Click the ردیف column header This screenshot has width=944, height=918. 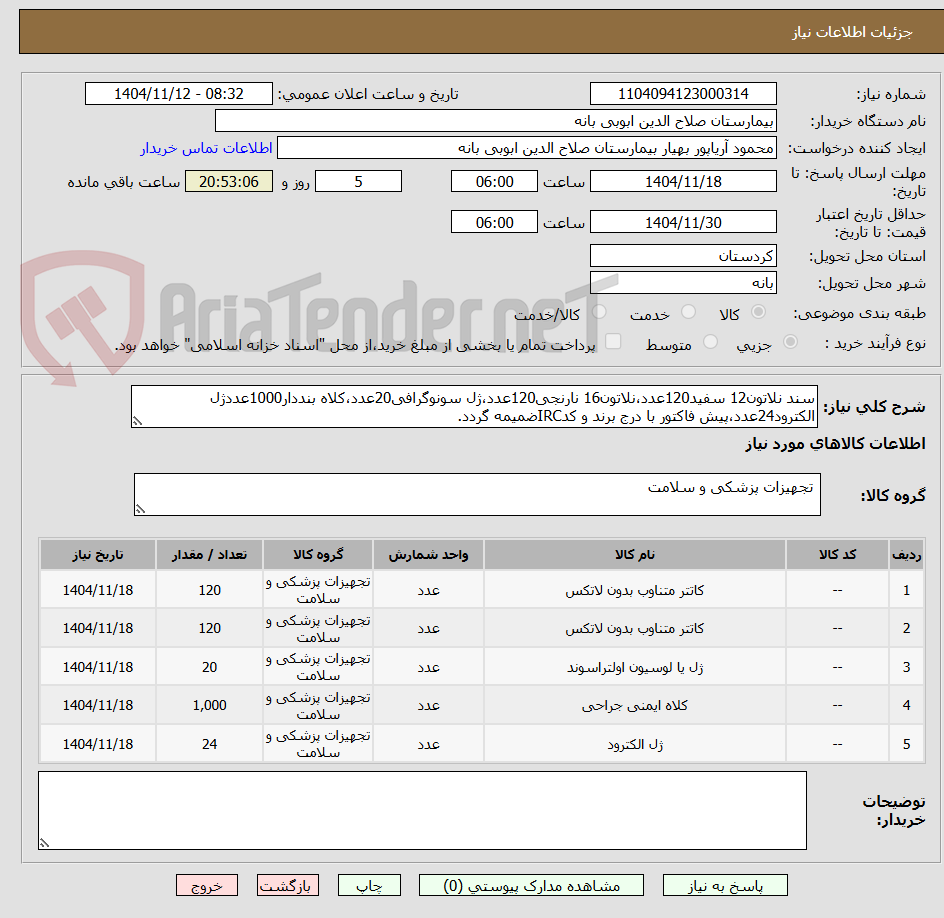click(x=906, y=554)
